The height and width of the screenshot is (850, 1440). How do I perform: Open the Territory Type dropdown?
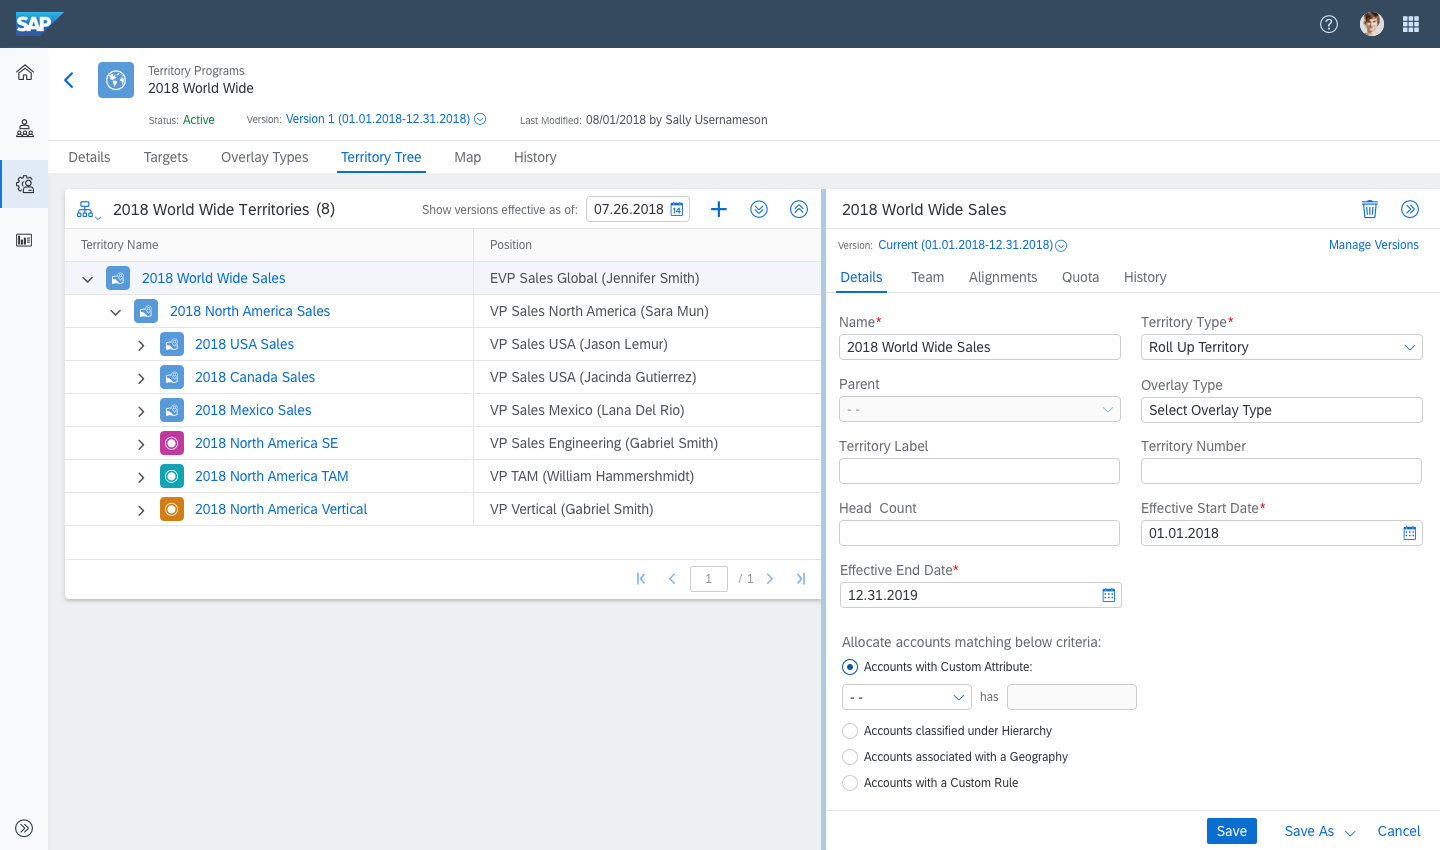pyautogui.click(x=1282, y=347)
